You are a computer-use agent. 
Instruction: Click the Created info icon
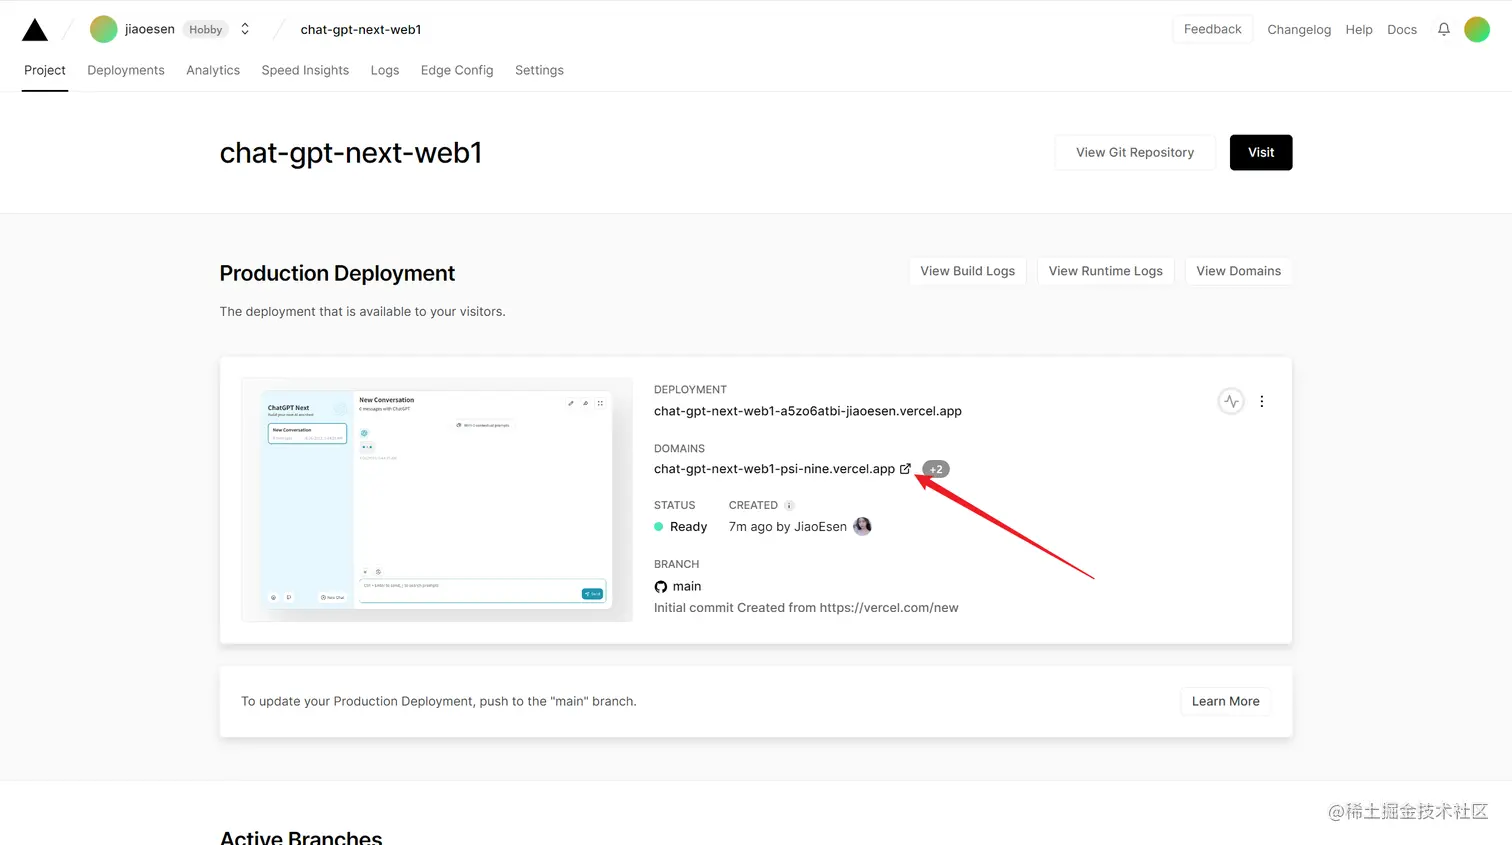789,505
